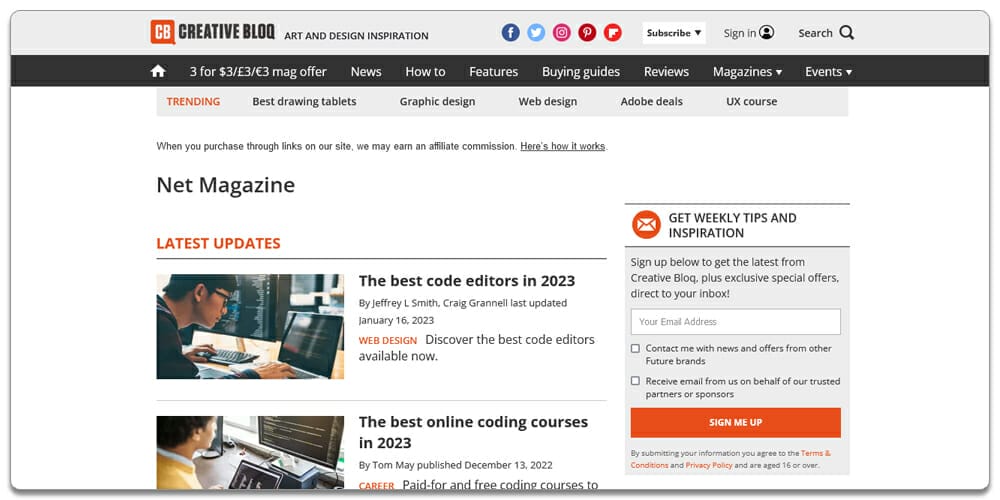Click the January 16, 2023 date text
1000x500 pixels.
tap(396, 320)
